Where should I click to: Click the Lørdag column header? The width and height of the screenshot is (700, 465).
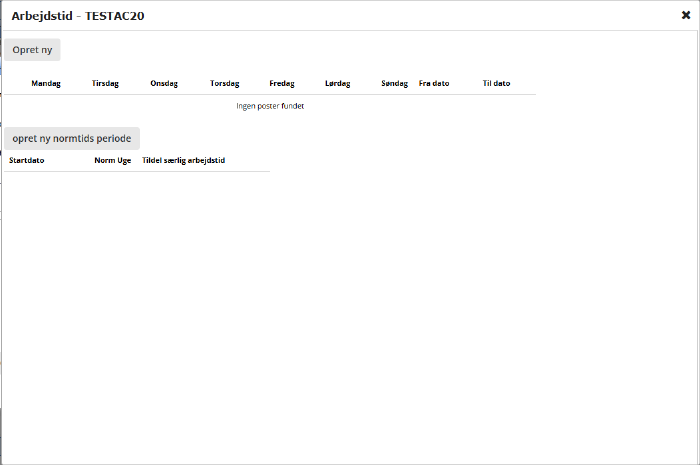[338, 84]
